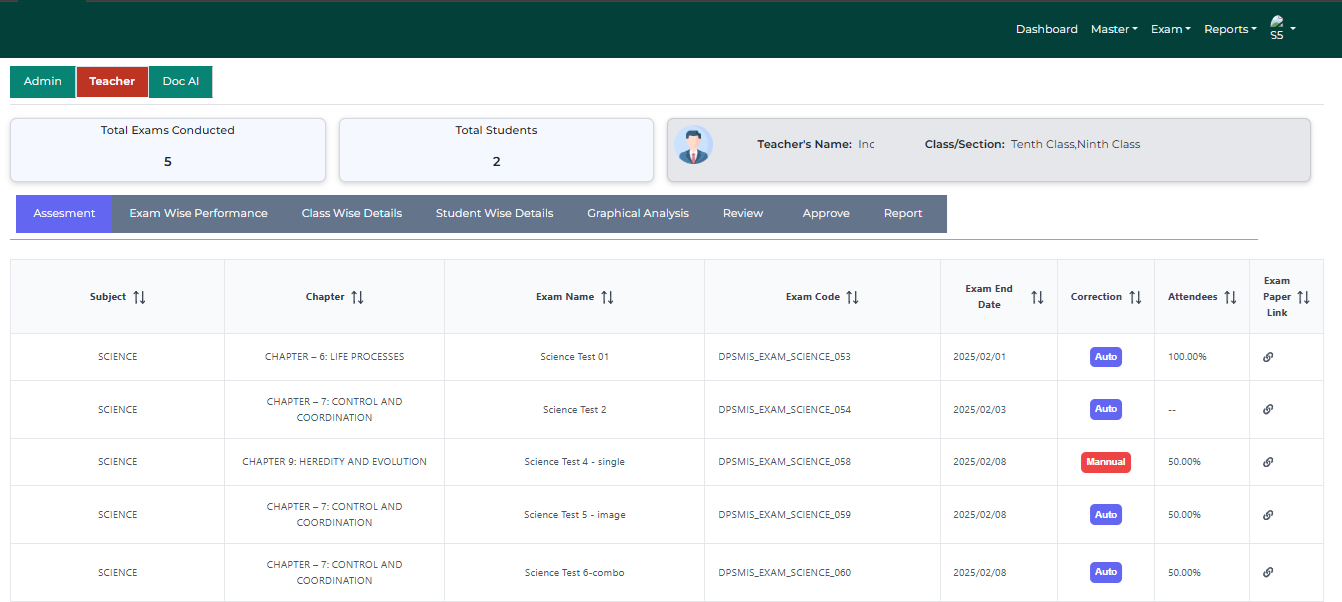Click the teacher profile avatar image
Screen dimensions: 1342x602
[x=693, y=145]
